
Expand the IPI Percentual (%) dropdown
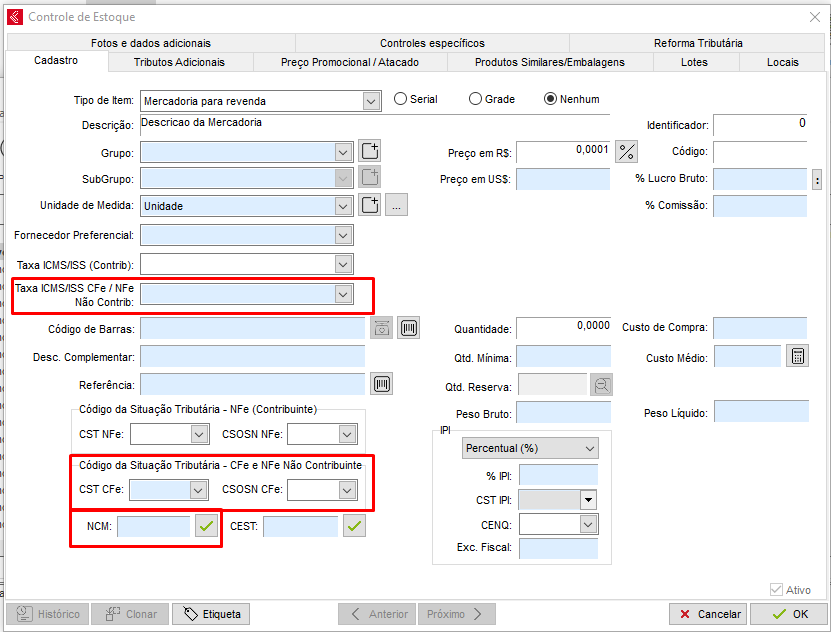click(x=588, y=448)
